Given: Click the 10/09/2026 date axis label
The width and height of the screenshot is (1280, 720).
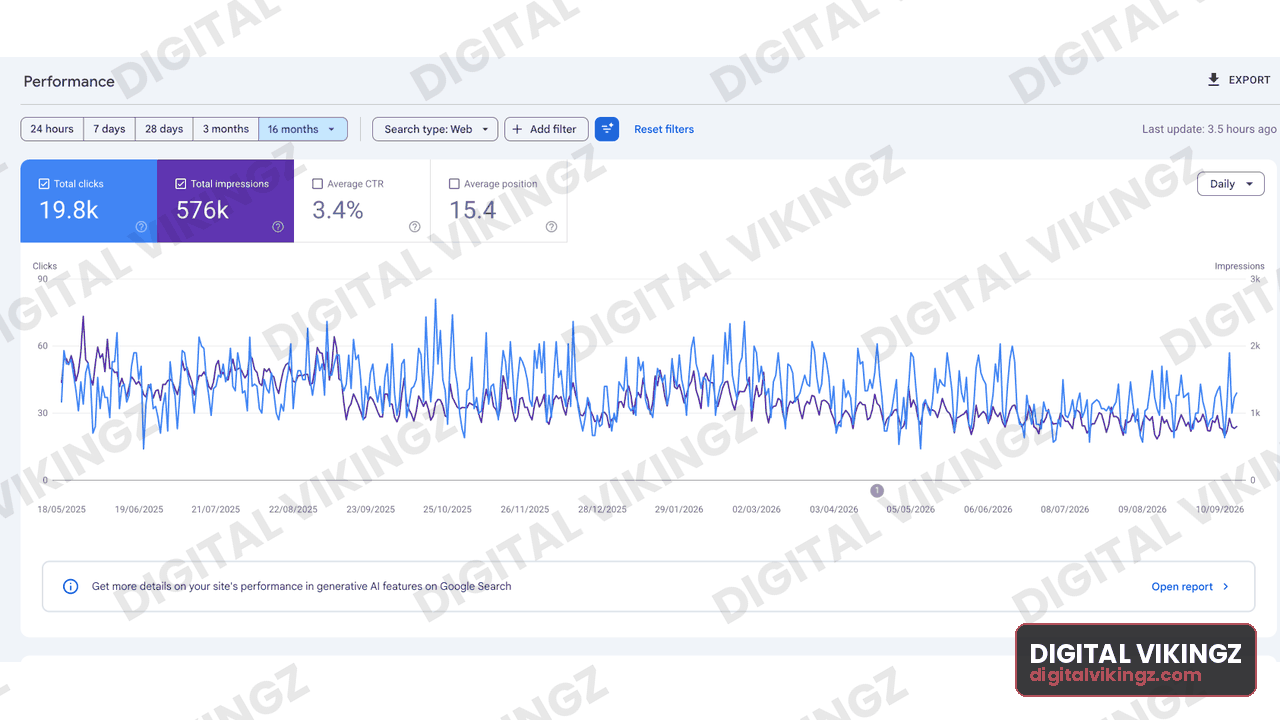Looking at the screenshot, I should click(x=1219, y=509).
